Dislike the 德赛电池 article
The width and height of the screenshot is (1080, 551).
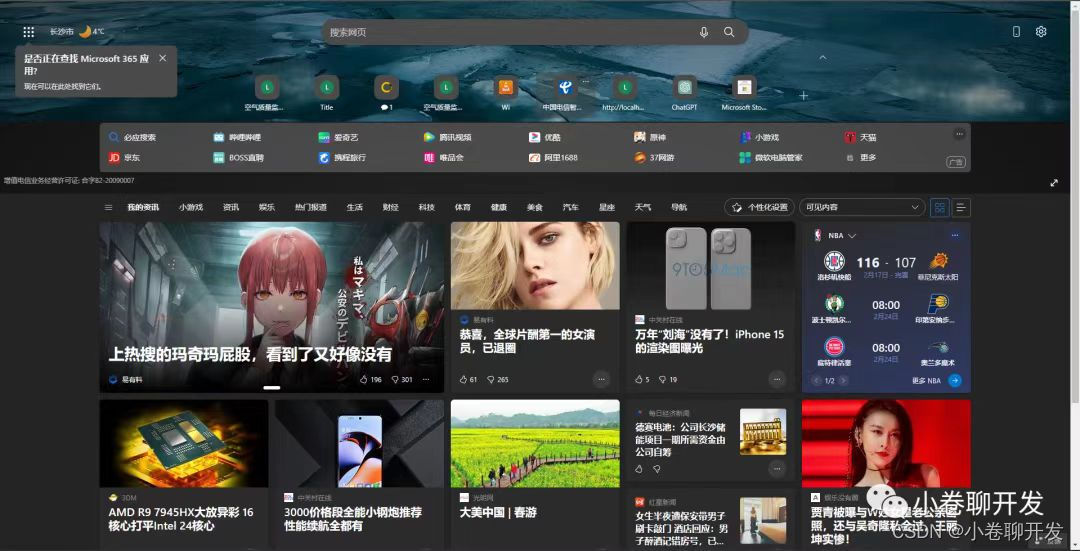[656, 469]
